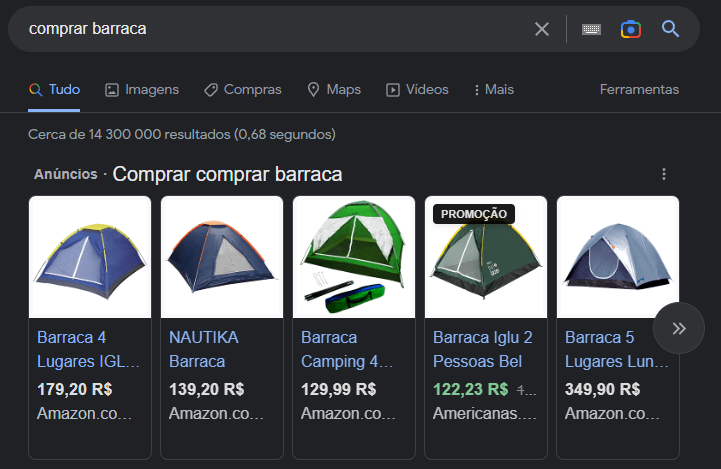Submit search with the magnifying glass icon

click(670, 29)
